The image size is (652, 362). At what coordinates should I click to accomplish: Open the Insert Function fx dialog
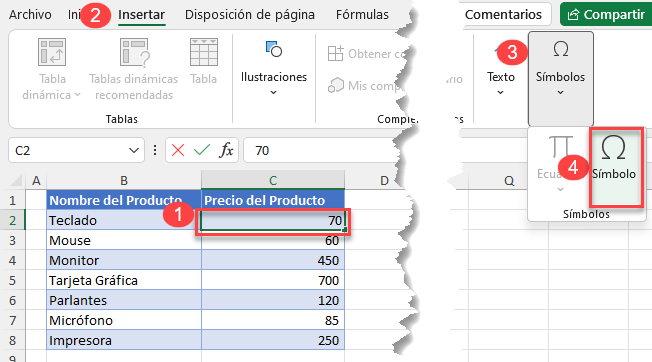226,150
